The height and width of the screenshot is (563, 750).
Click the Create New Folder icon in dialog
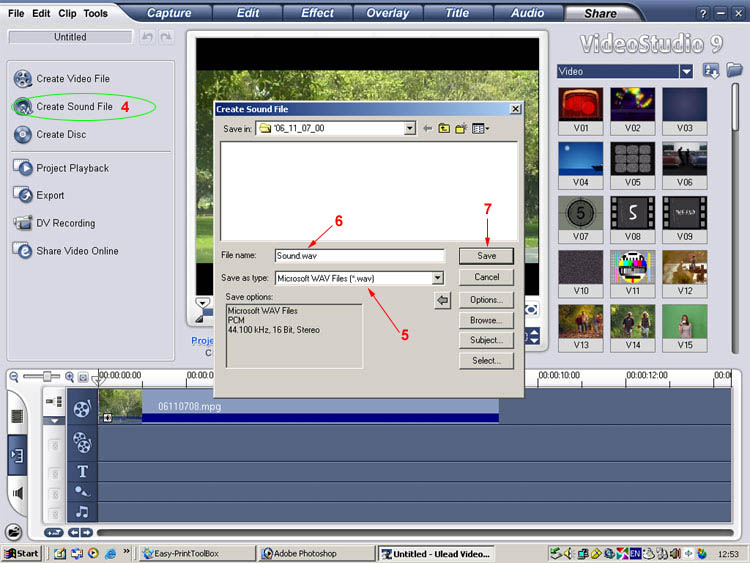point(460,128)
